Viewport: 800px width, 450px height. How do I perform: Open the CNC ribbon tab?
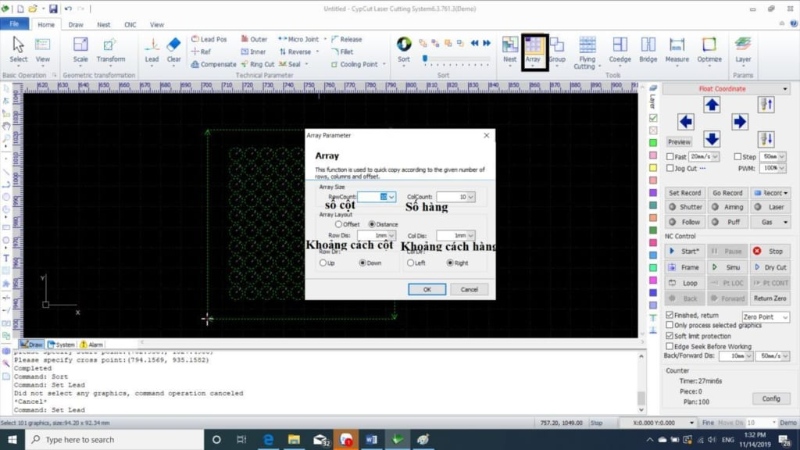coord(130,24)
